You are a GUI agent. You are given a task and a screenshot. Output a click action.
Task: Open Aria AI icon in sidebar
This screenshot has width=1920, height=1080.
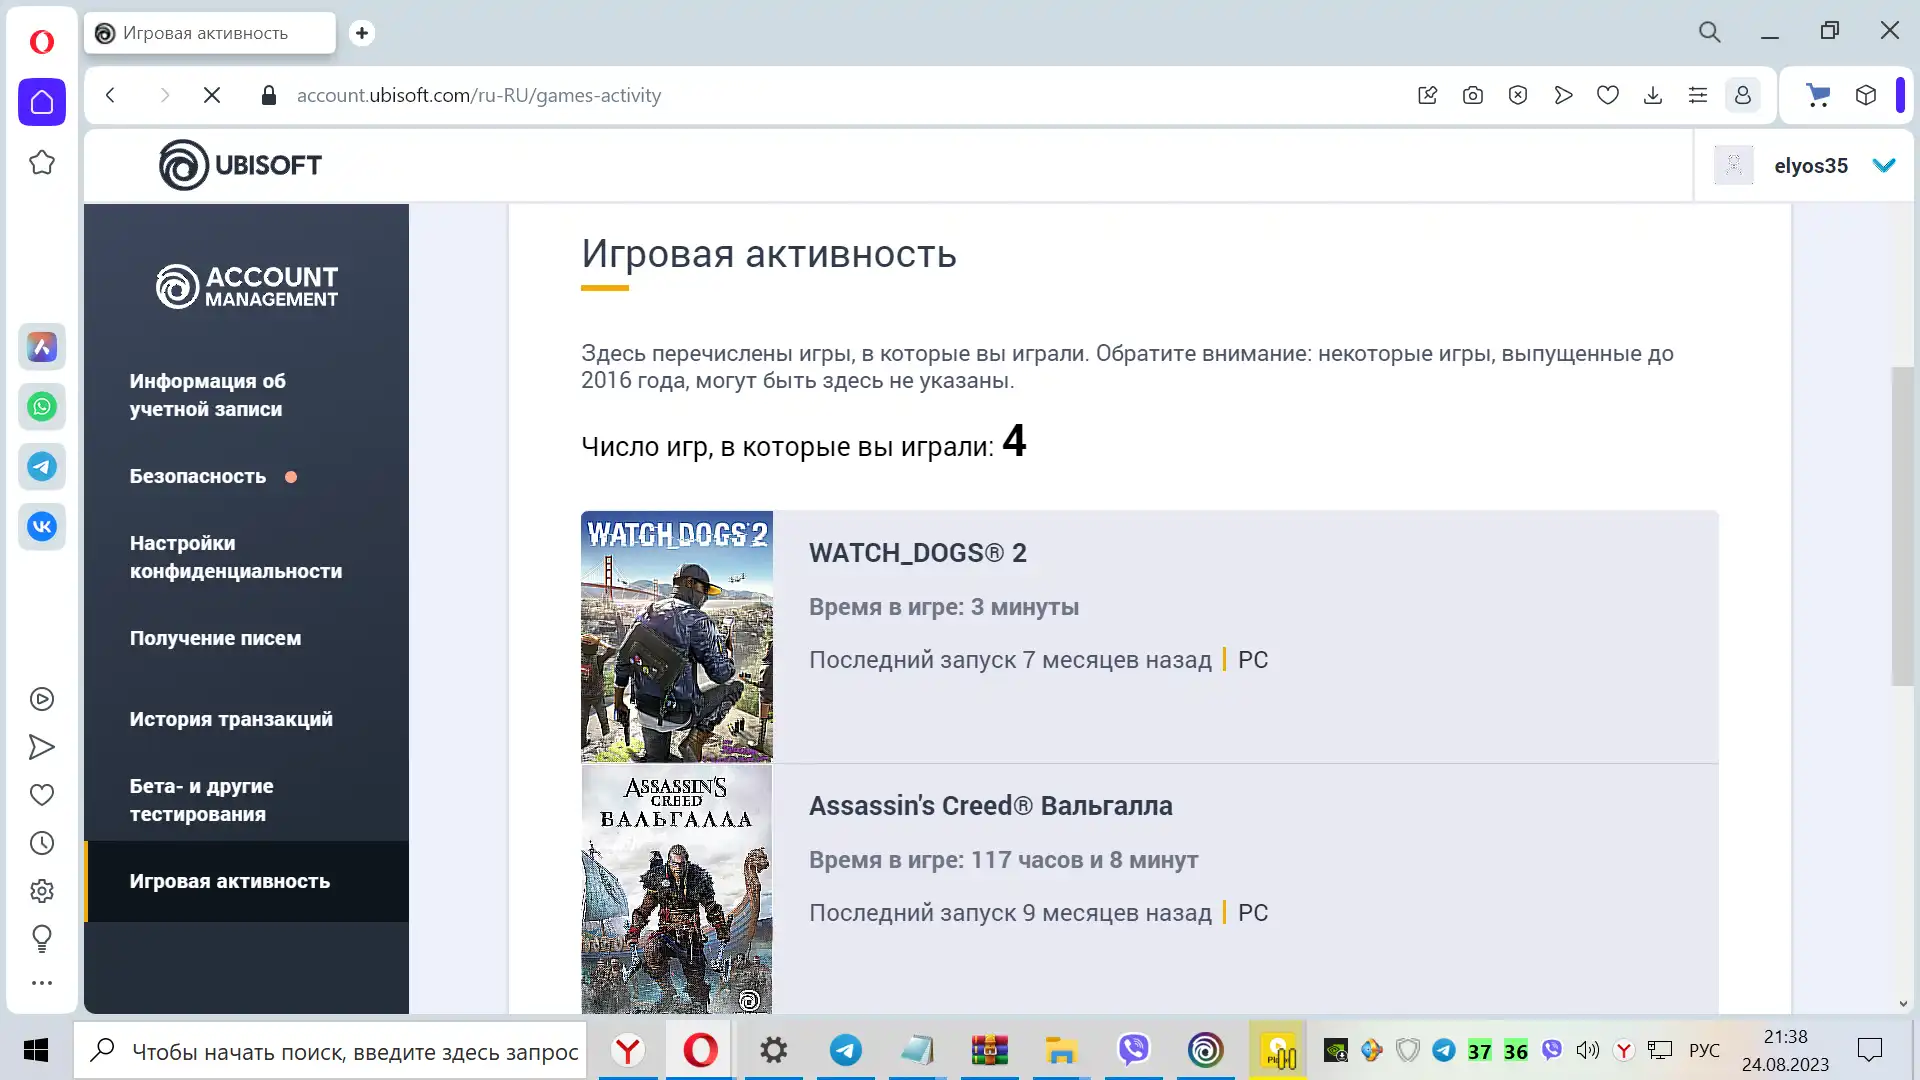(x=42, y=347)
